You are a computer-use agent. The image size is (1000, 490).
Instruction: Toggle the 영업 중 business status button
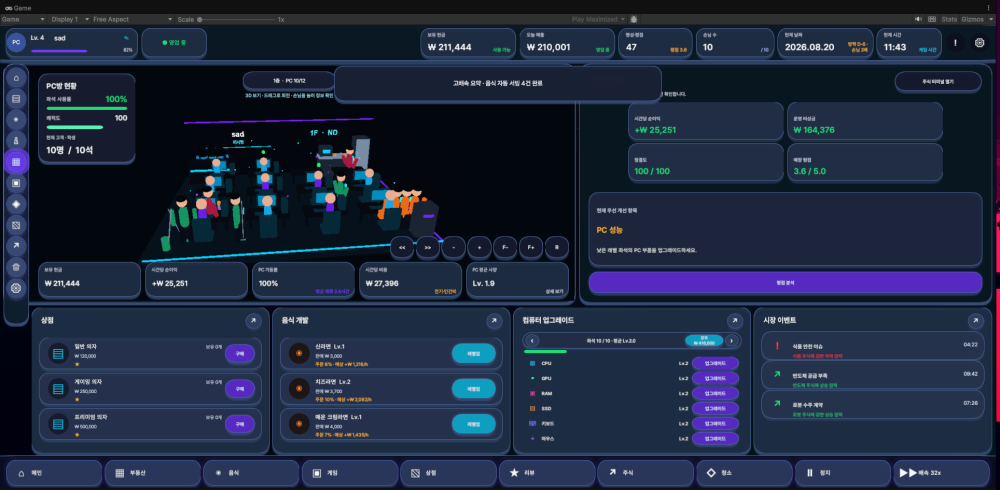click(174, 43)
